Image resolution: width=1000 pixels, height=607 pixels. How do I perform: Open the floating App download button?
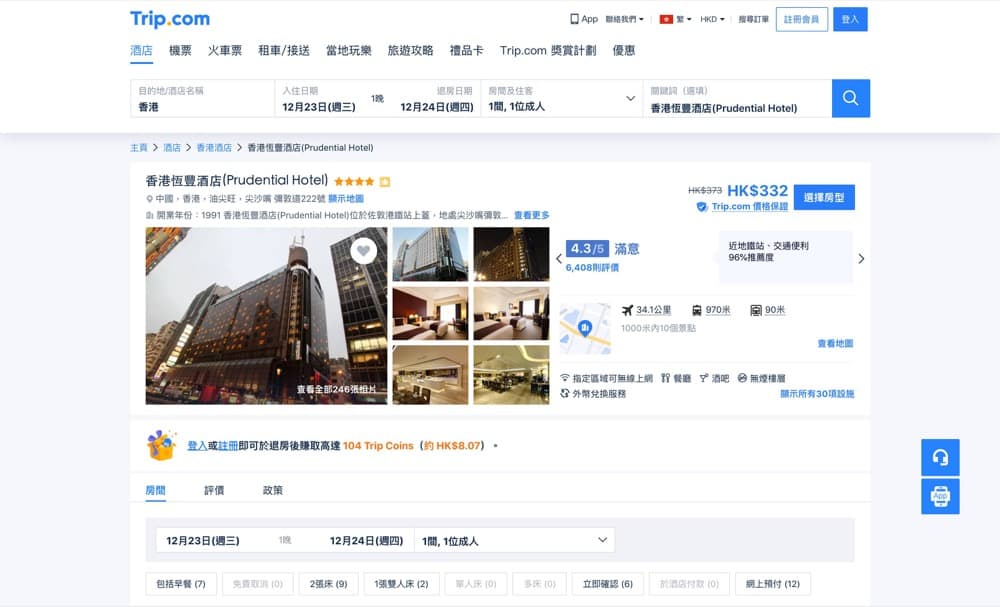(x=940, y=496)
